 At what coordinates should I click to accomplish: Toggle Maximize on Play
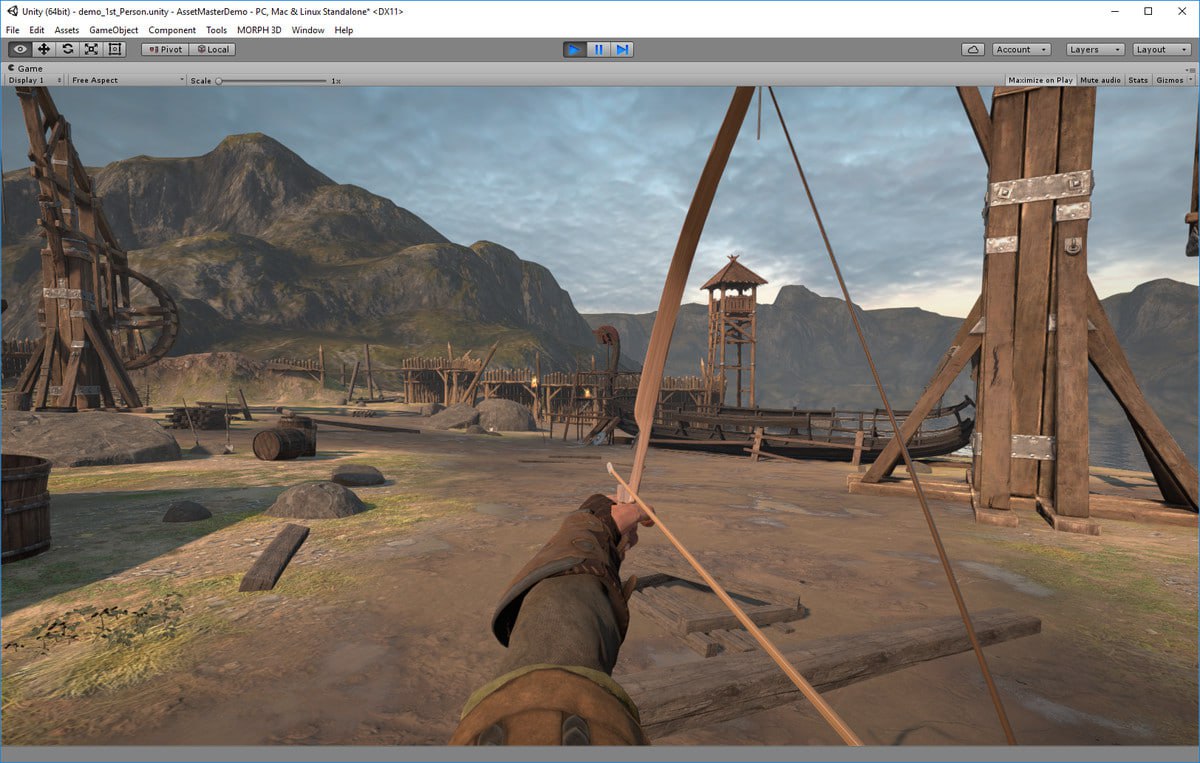[x=1040, y=80]
